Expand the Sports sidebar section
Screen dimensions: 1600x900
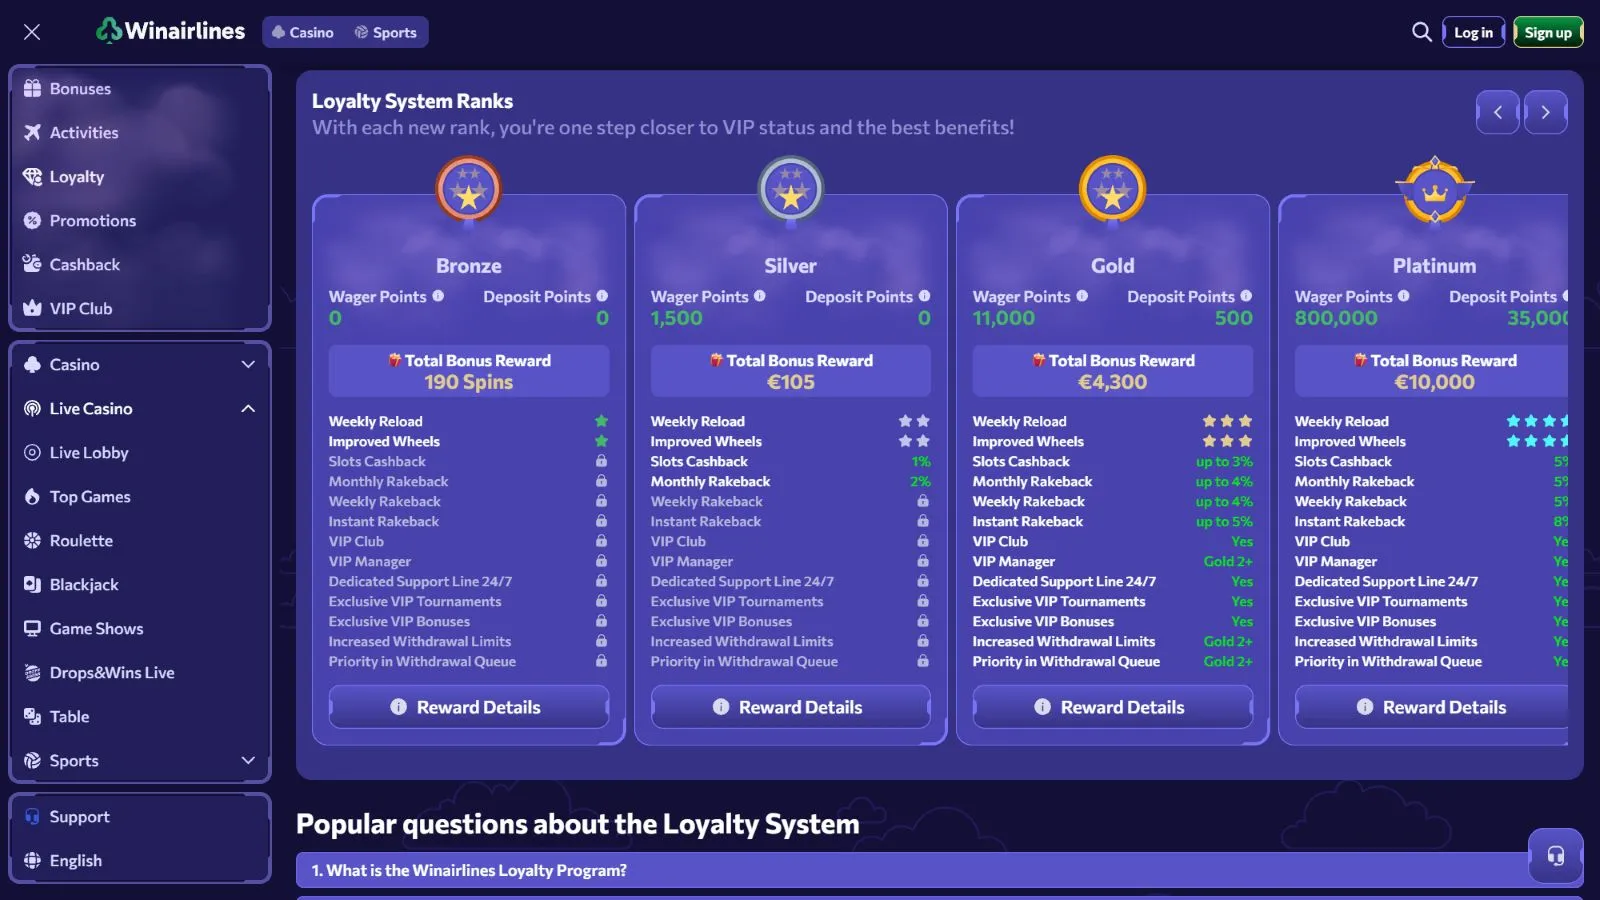[x=248, y=761]
